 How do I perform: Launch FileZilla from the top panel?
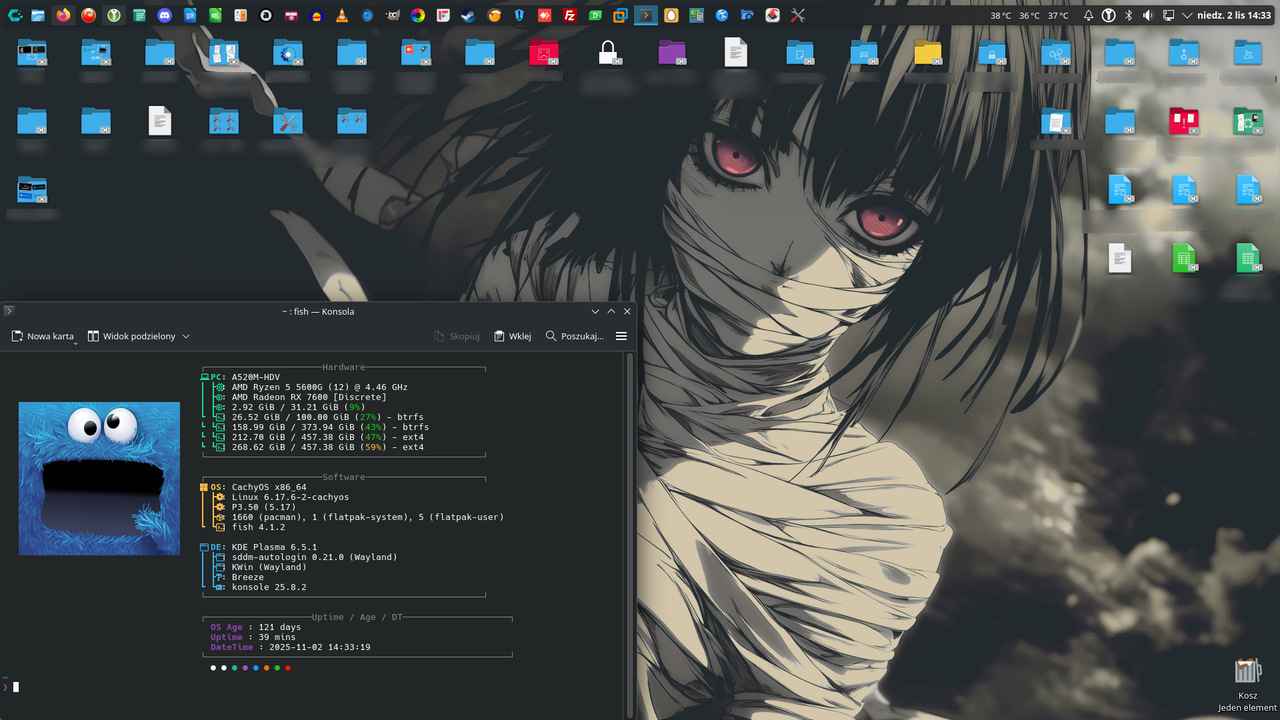click(x=570, y=16)
